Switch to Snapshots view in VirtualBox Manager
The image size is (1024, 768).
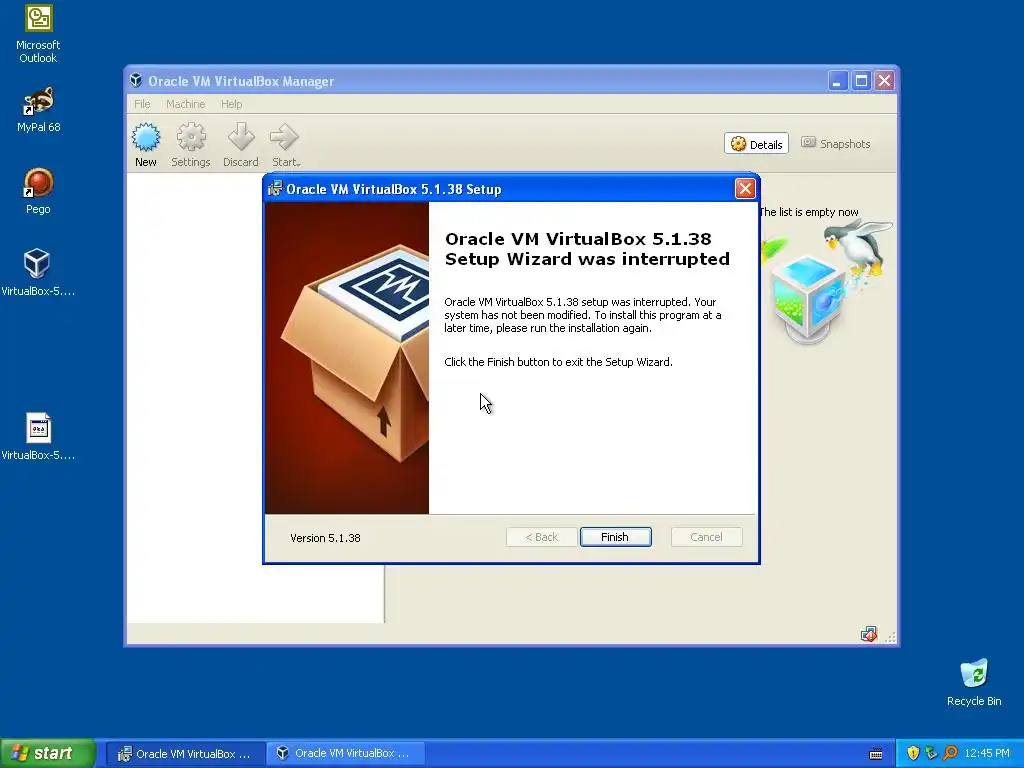tap(836, 144)
